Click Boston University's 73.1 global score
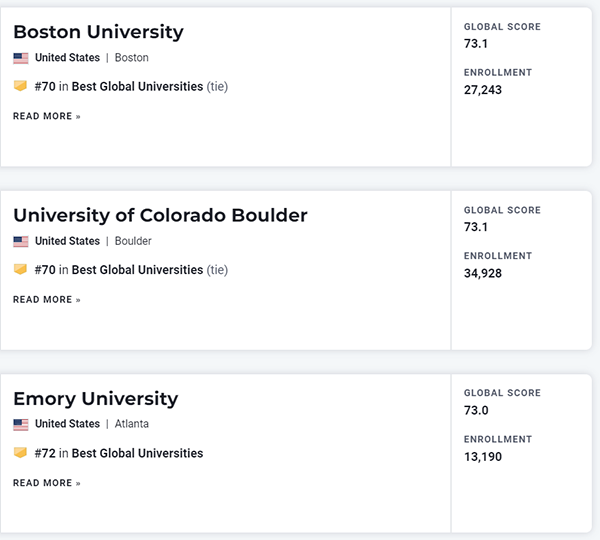 476,44
